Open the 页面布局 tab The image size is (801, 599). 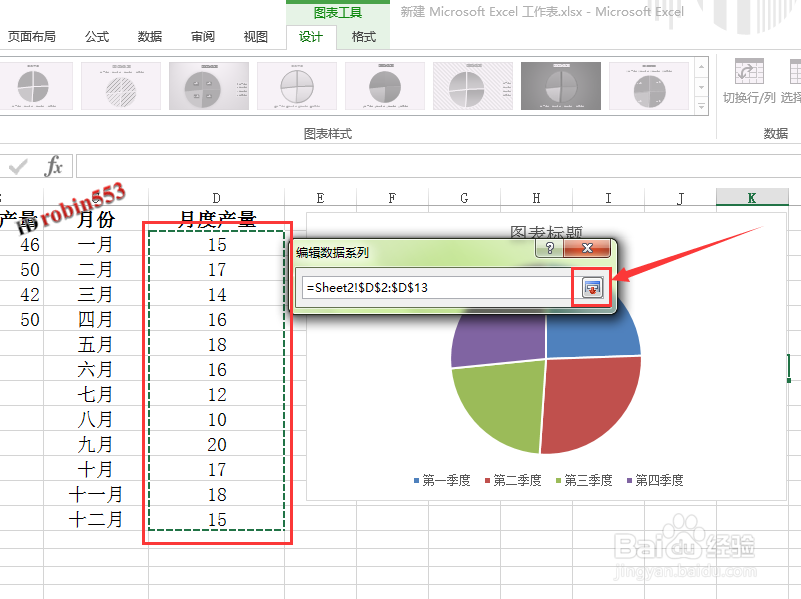coord(32,37)
